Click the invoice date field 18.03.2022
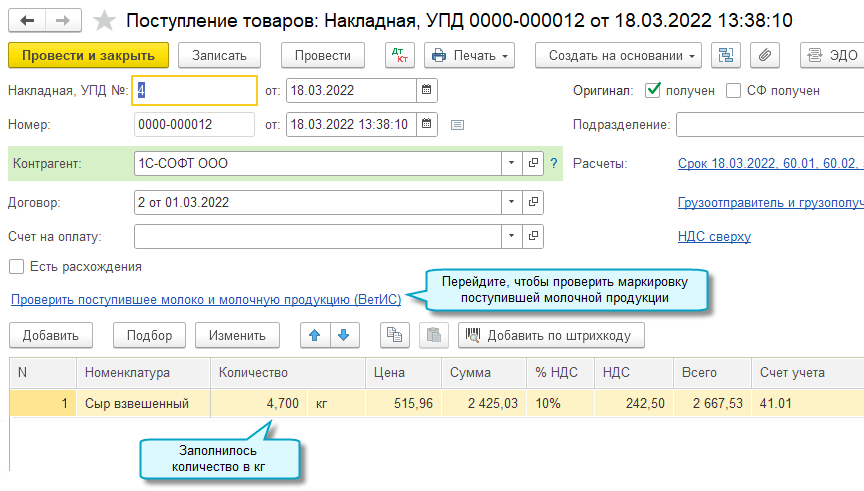 click(351, 90)
